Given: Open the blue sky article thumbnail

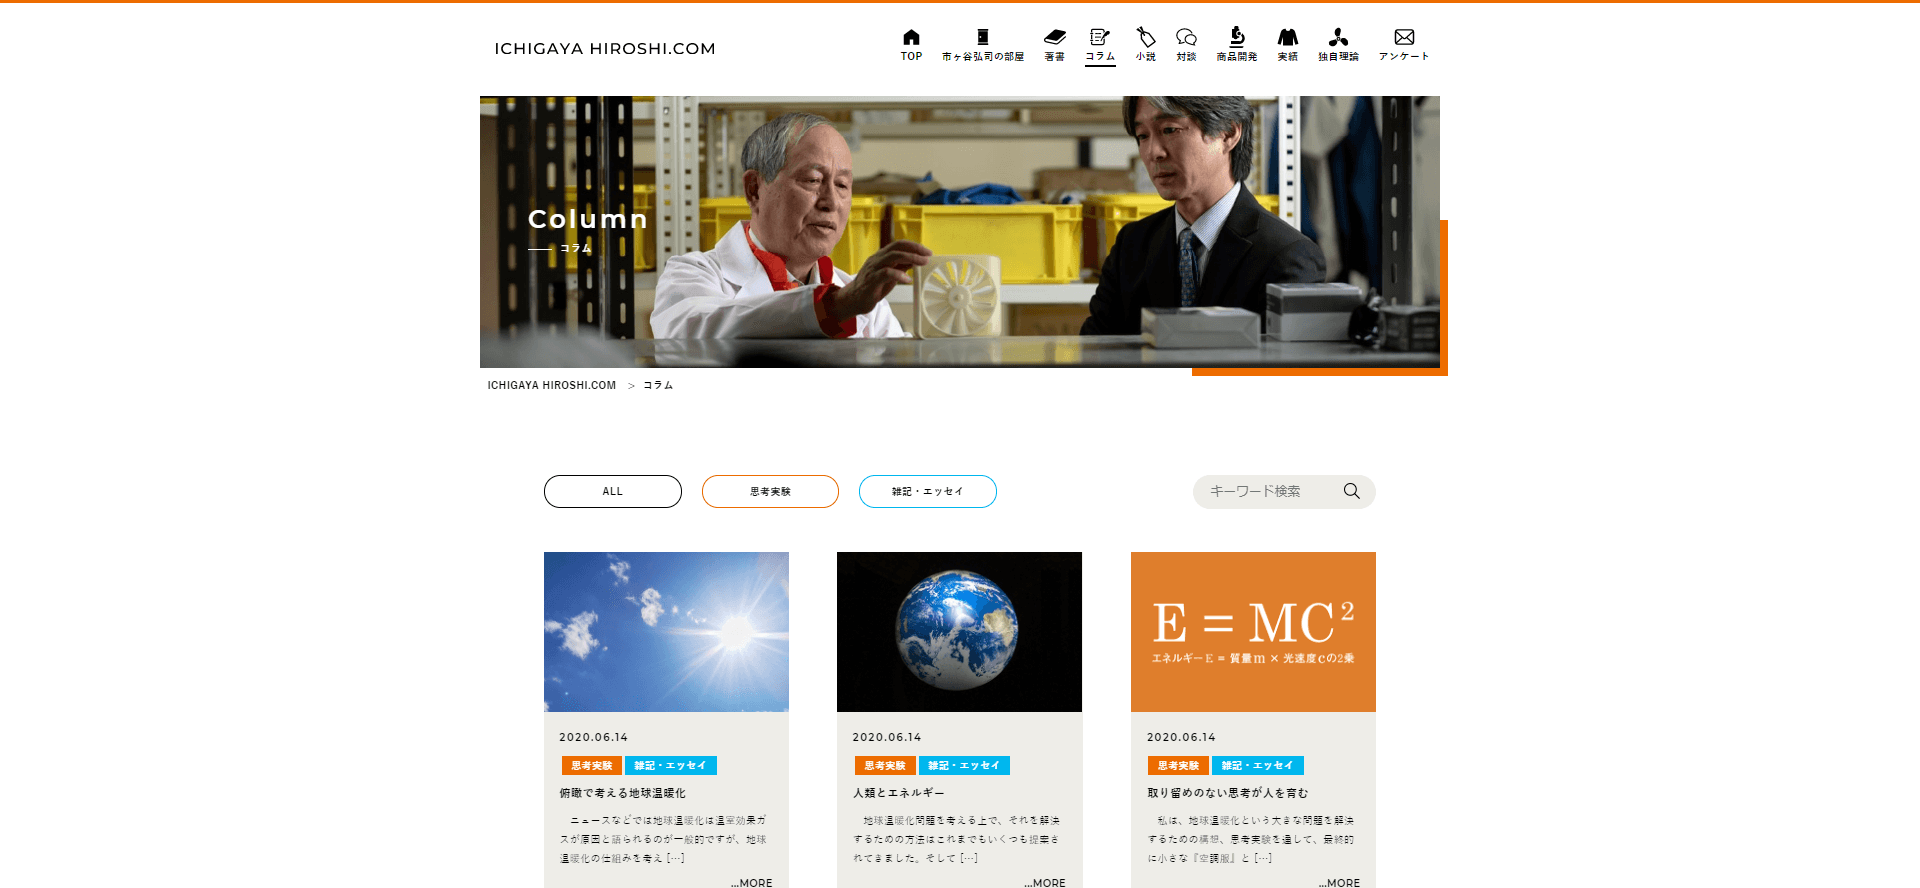Looking at the screenshot, I should tap(666, 631).
